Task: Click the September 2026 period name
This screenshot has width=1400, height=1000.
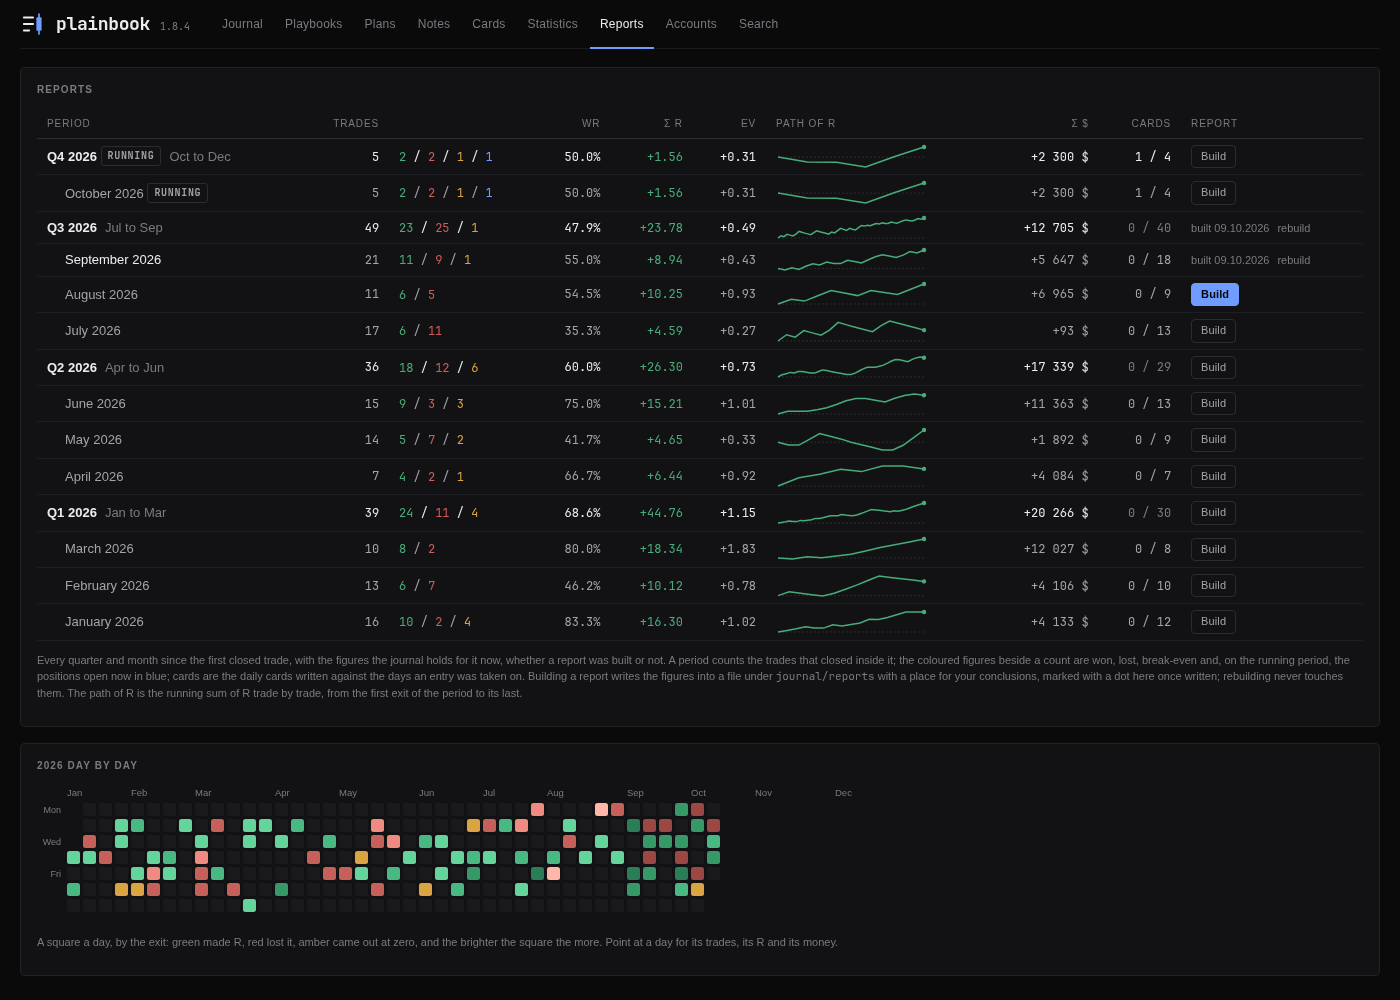Action: point(113,260)
